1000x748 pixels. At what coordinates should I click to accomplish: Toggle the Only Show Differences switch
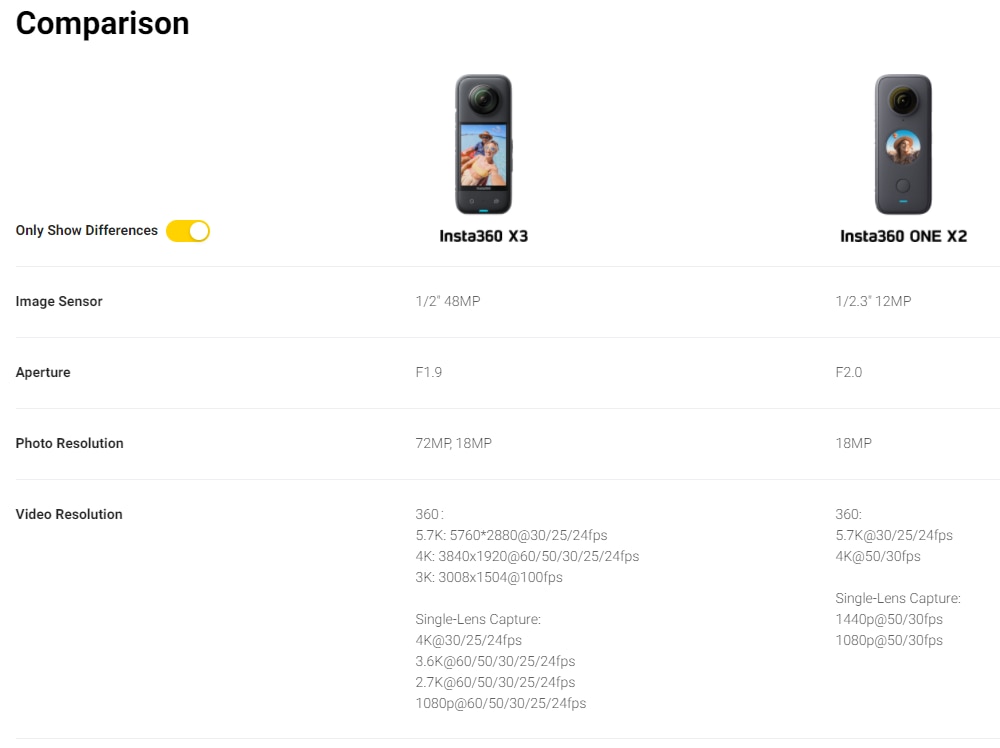tap(188, 231)
